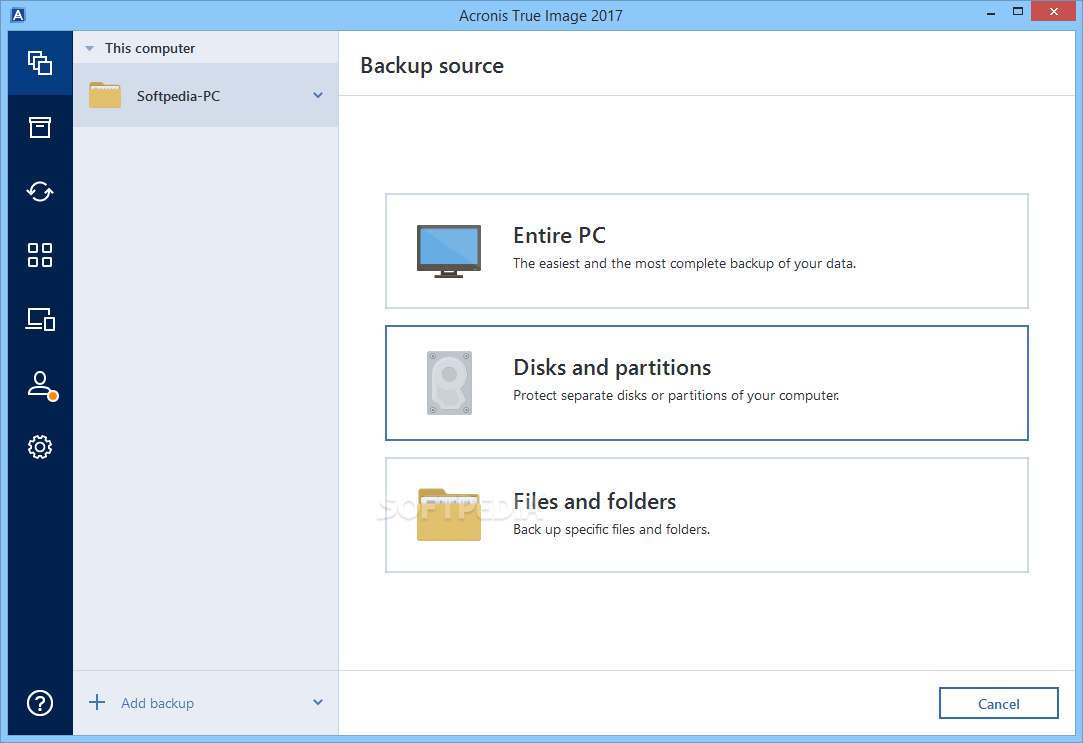Click the Files and folders folder icon
1083x743 pixels.
pos(449,514)
